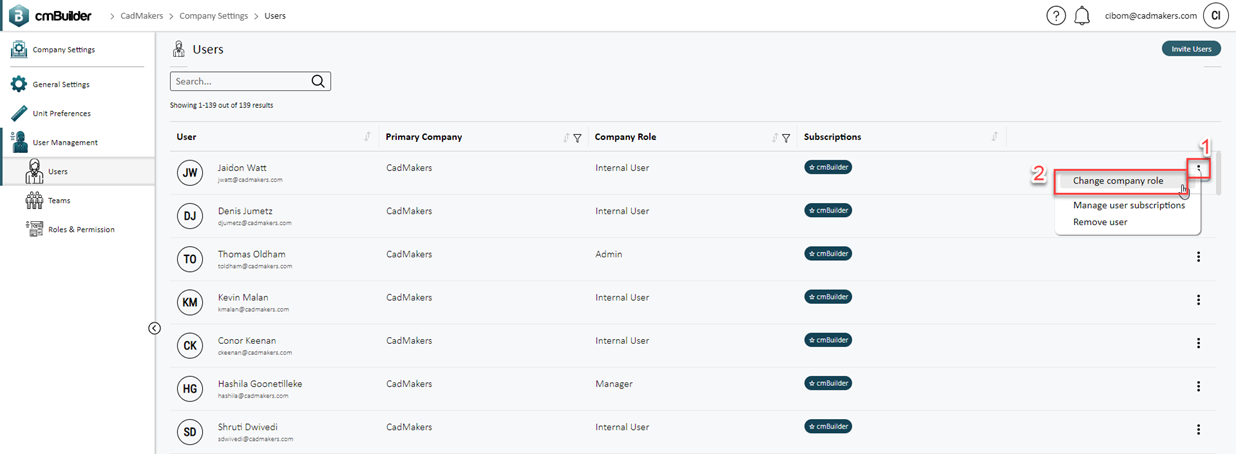Click the HG avatar for Hashila Goonetilleke
Screen dimensions: 1236x454
tap(190, 389)
